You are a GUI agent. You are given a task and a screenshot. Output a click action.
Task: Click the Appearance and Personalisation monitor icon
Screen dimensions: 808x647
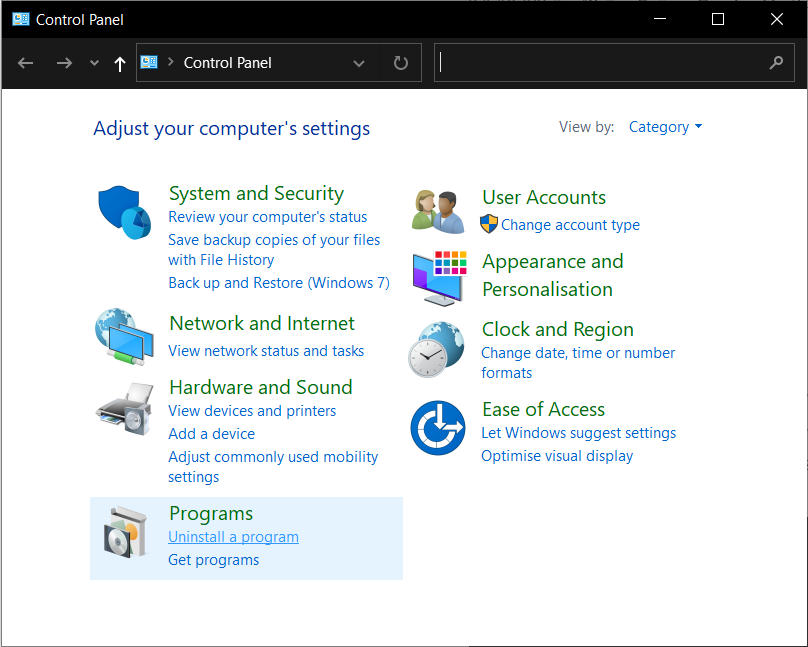[440, 278]
